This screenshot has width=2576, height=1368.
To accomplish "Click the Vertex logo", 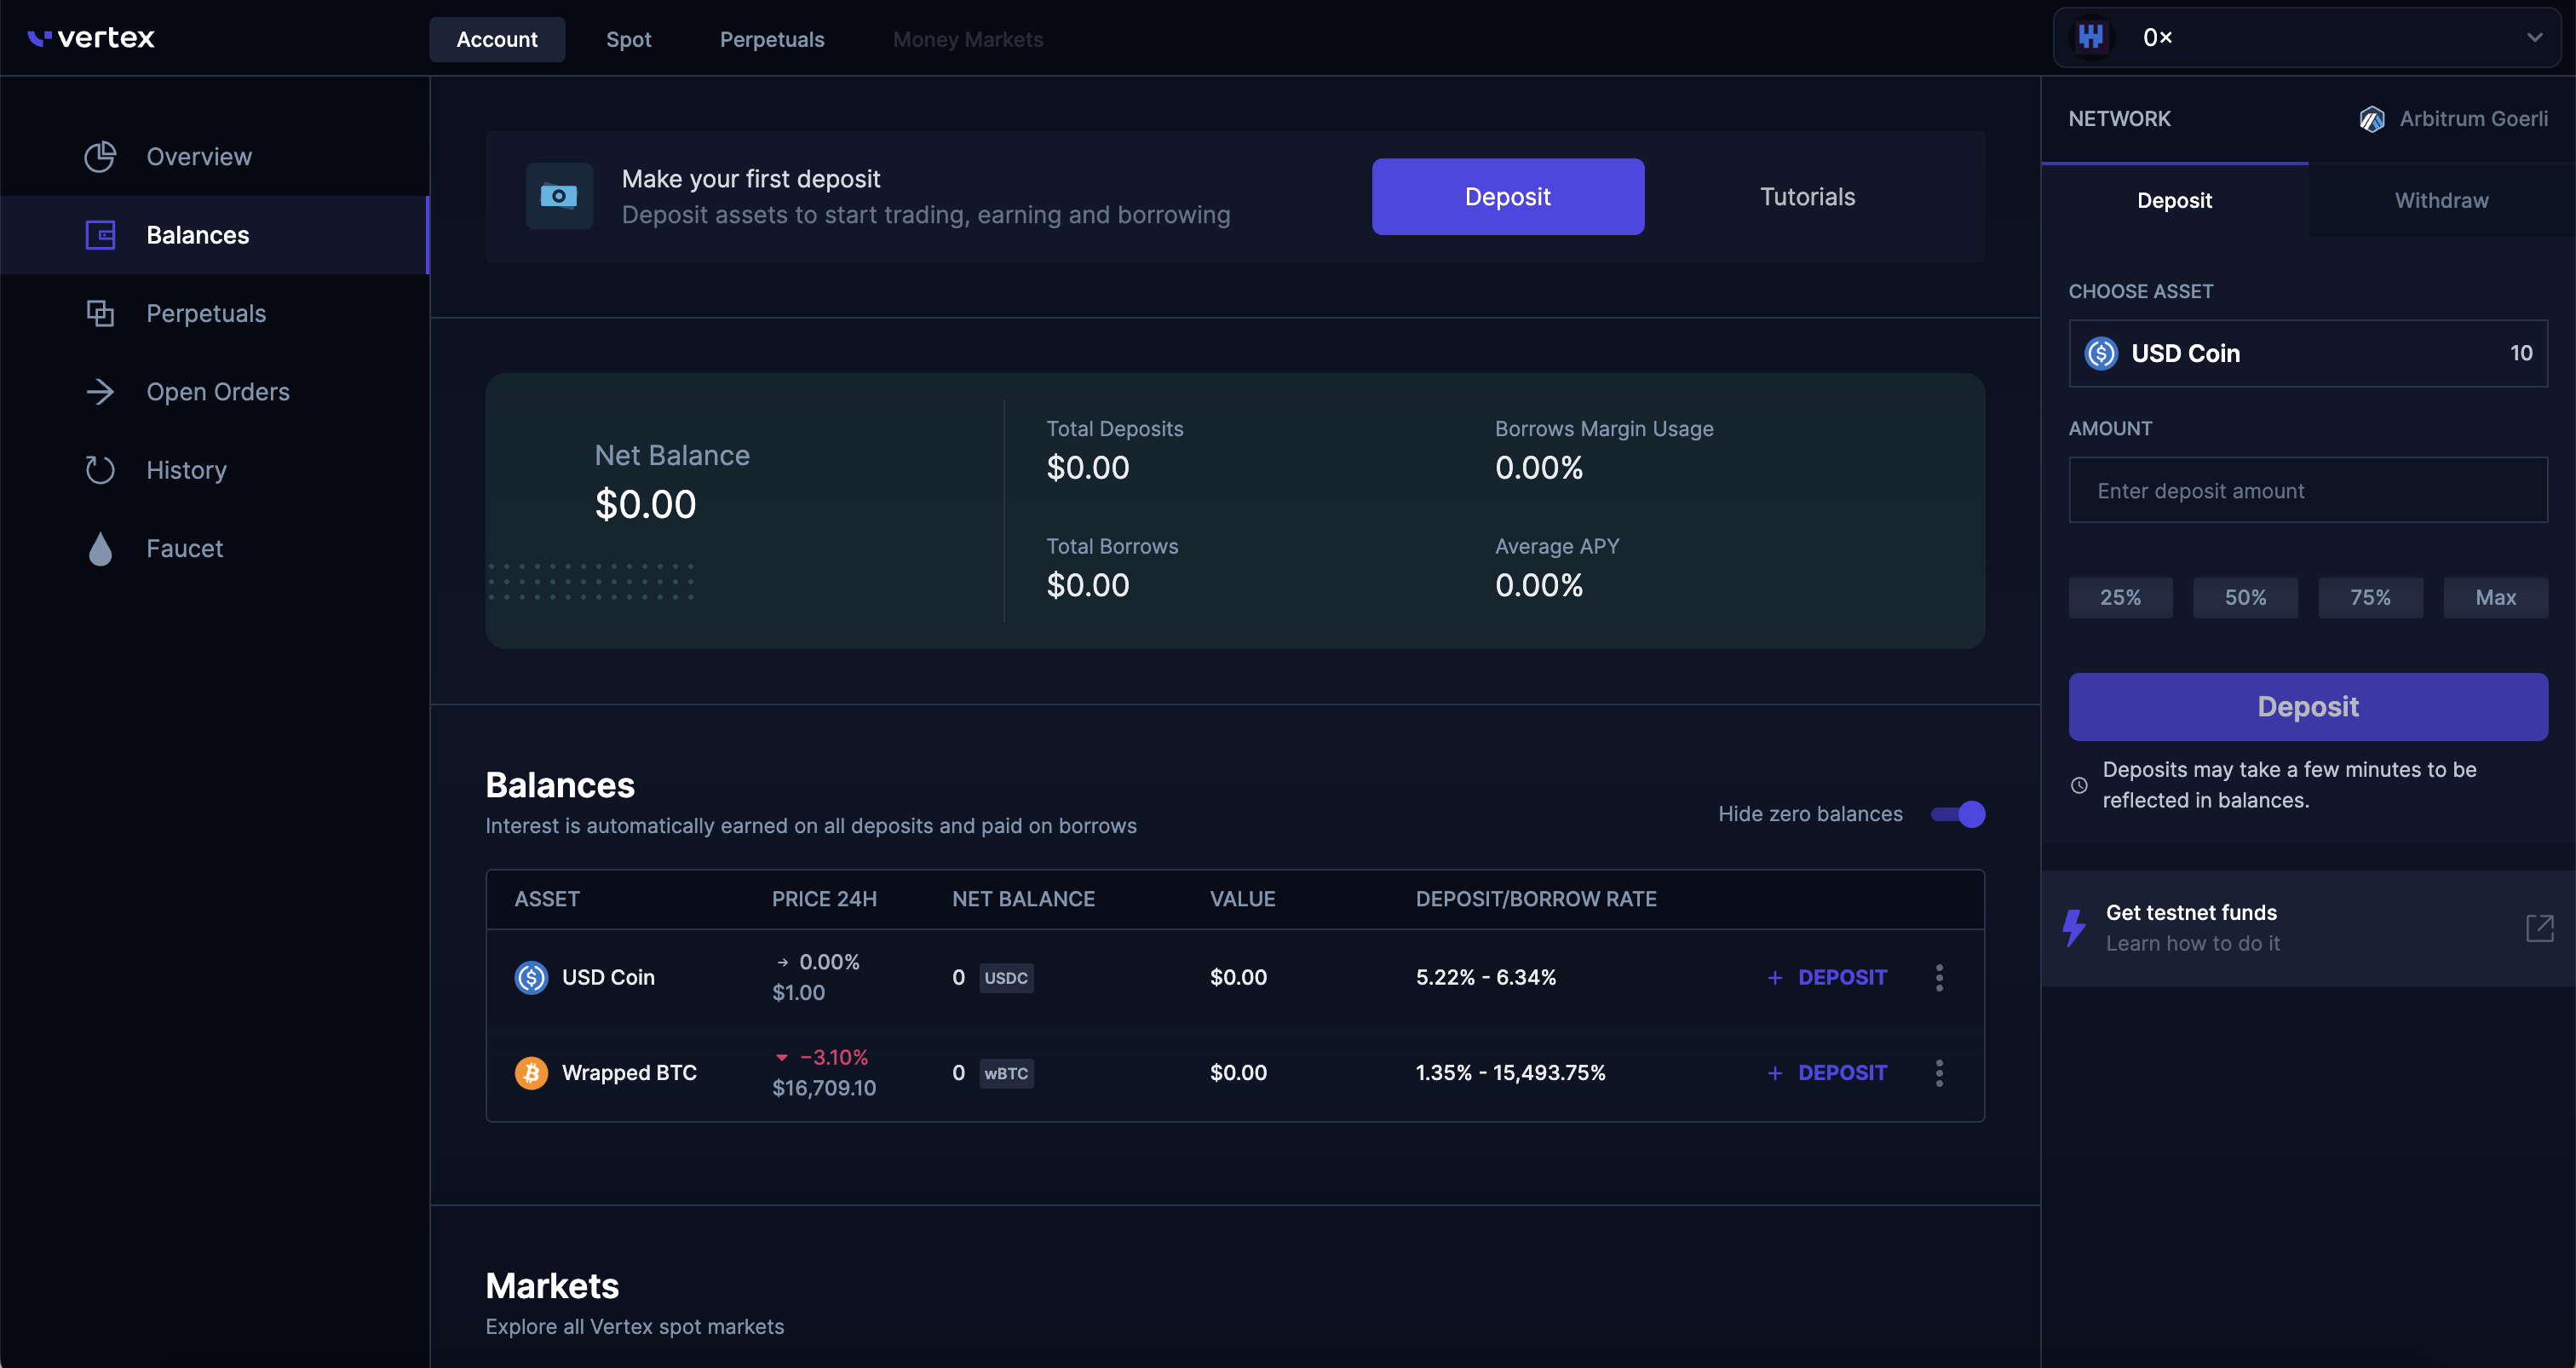I will (91, 38).
